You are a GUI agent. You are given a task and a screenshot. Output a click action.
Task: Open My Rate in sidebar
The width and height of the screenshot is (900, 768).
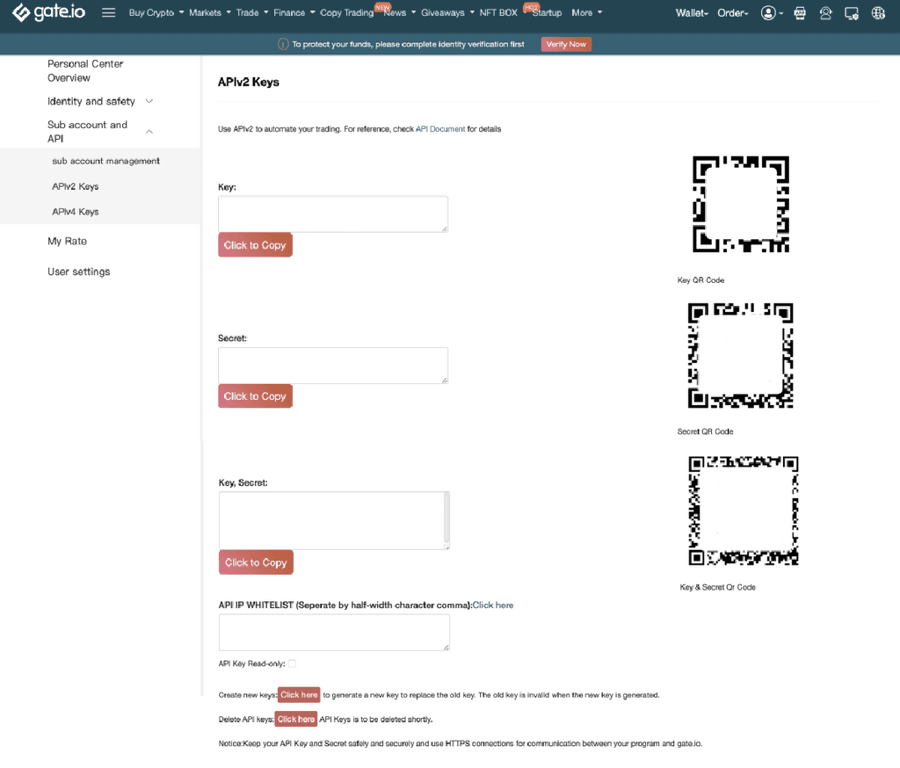tap(67, 241)
